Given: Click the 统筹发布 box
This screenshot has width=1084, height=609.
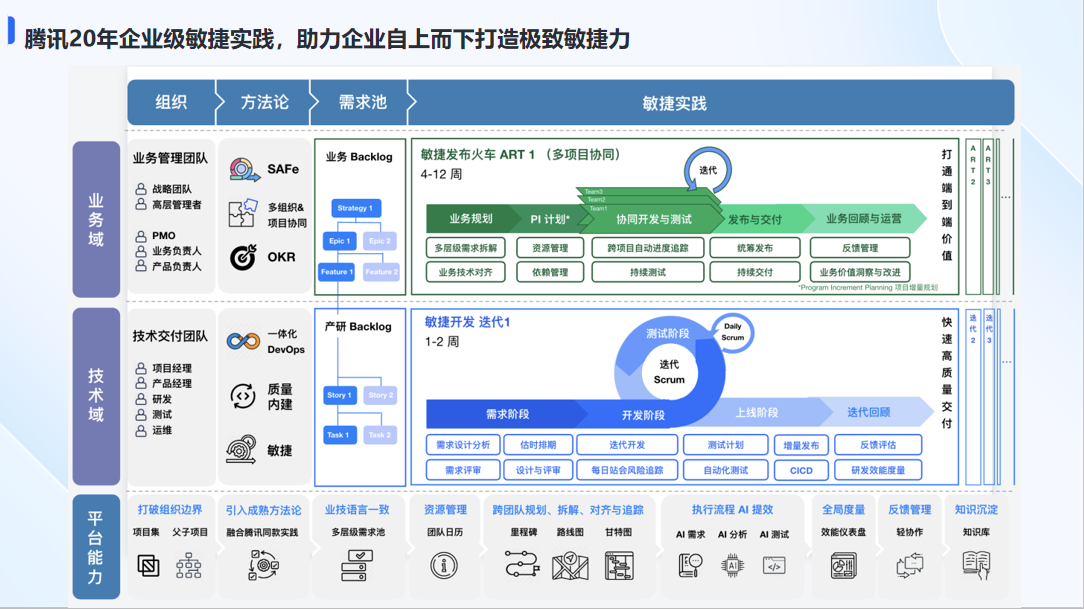Looking at the screenshot, I should point(755,247).
